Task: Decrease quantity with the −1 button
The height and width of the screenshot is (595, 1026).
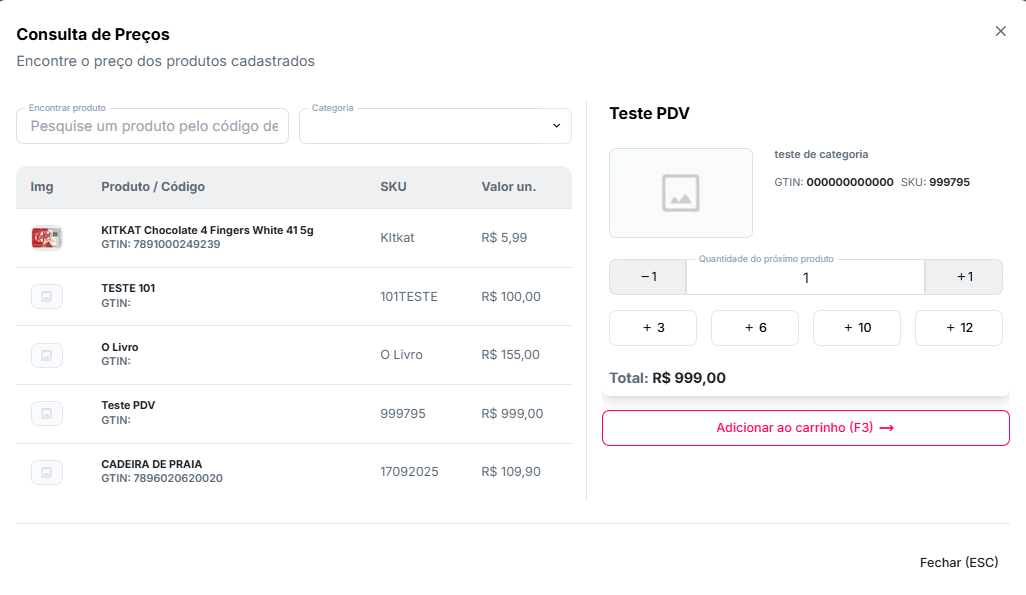Action: [x=648, y=277]
